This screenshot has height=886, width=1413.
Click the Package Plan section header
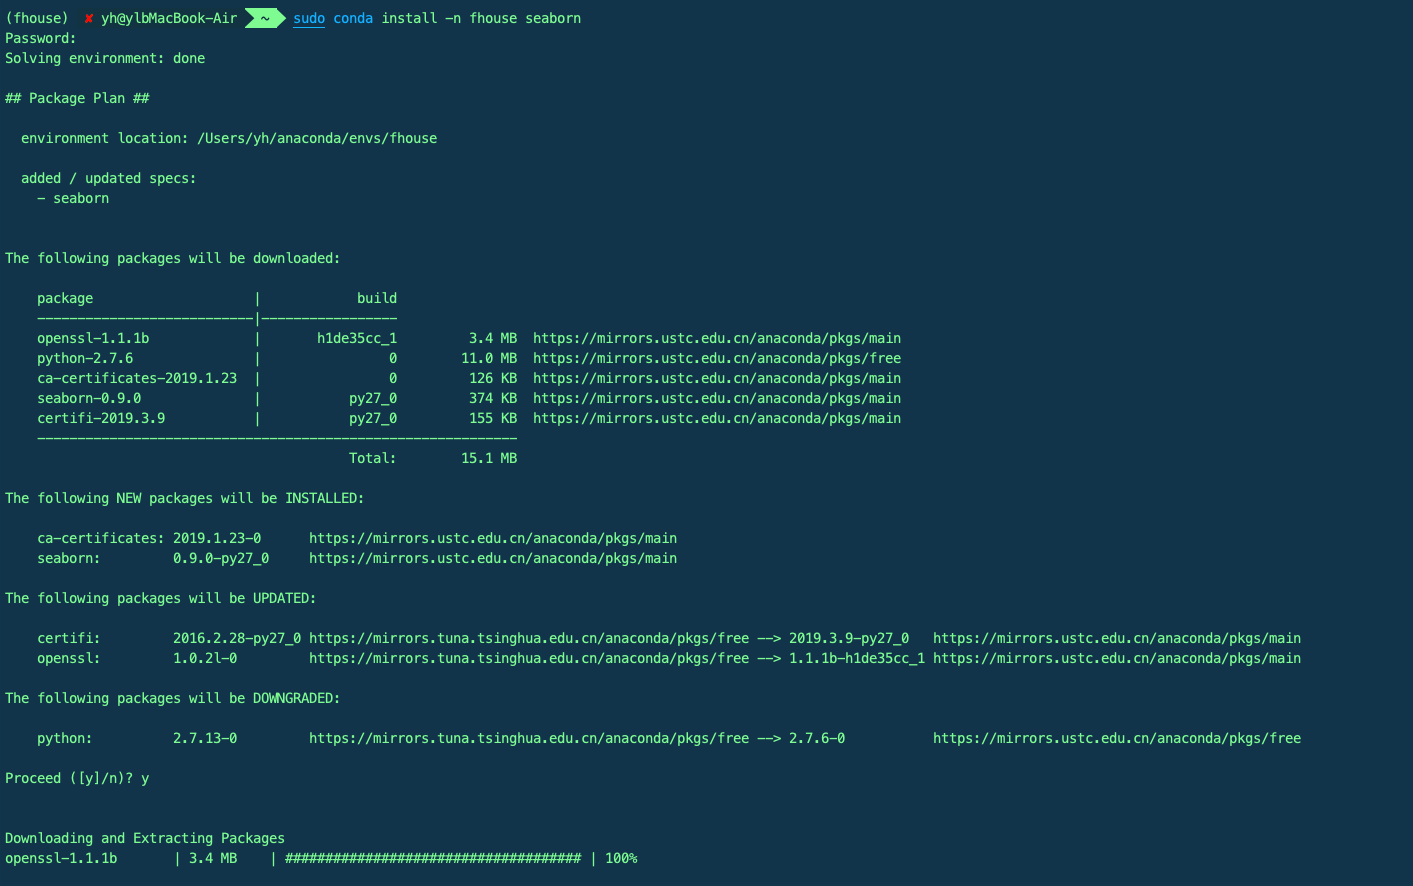point(75,98)
